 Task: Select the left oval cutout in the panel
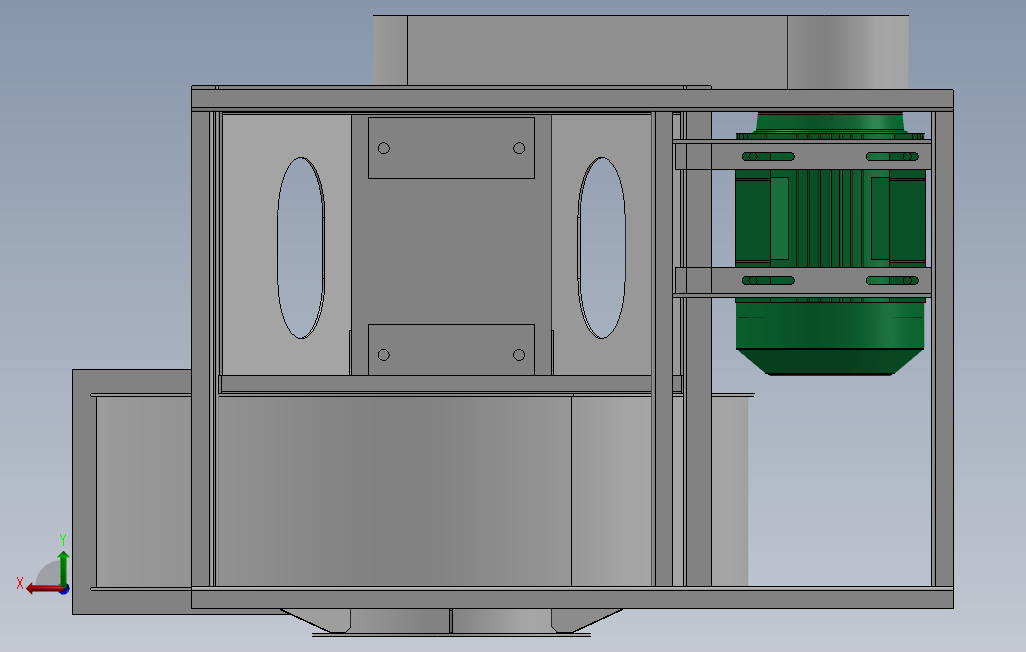click(x=301, y=247)
